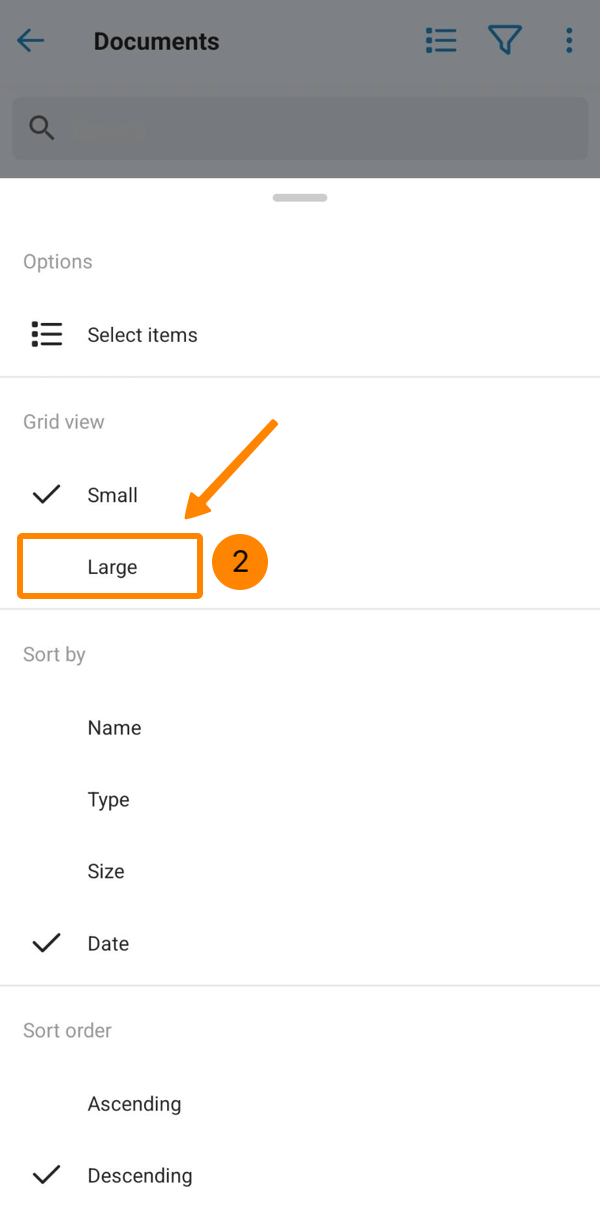Screen dimensions: 600x1217
Task: Open the filter funnel icon
Action: tap(505, 41)
